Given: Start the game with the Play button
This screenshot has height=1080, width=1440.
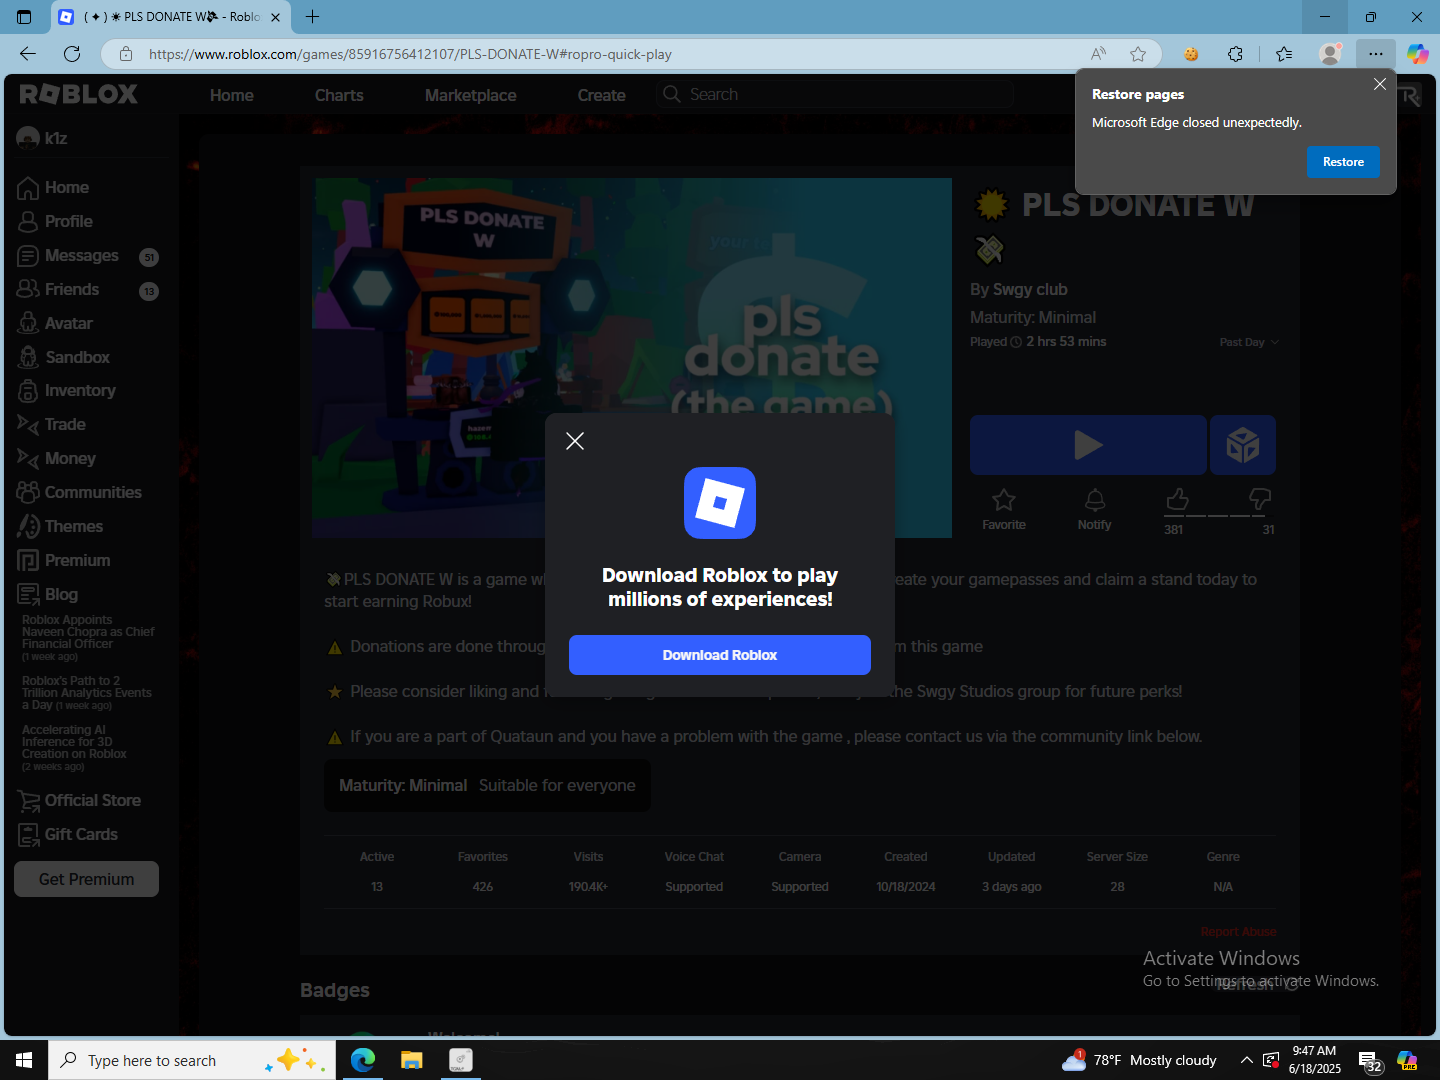Looking at the screenshot, I should pyautogui.click(x=1088, y=445).
